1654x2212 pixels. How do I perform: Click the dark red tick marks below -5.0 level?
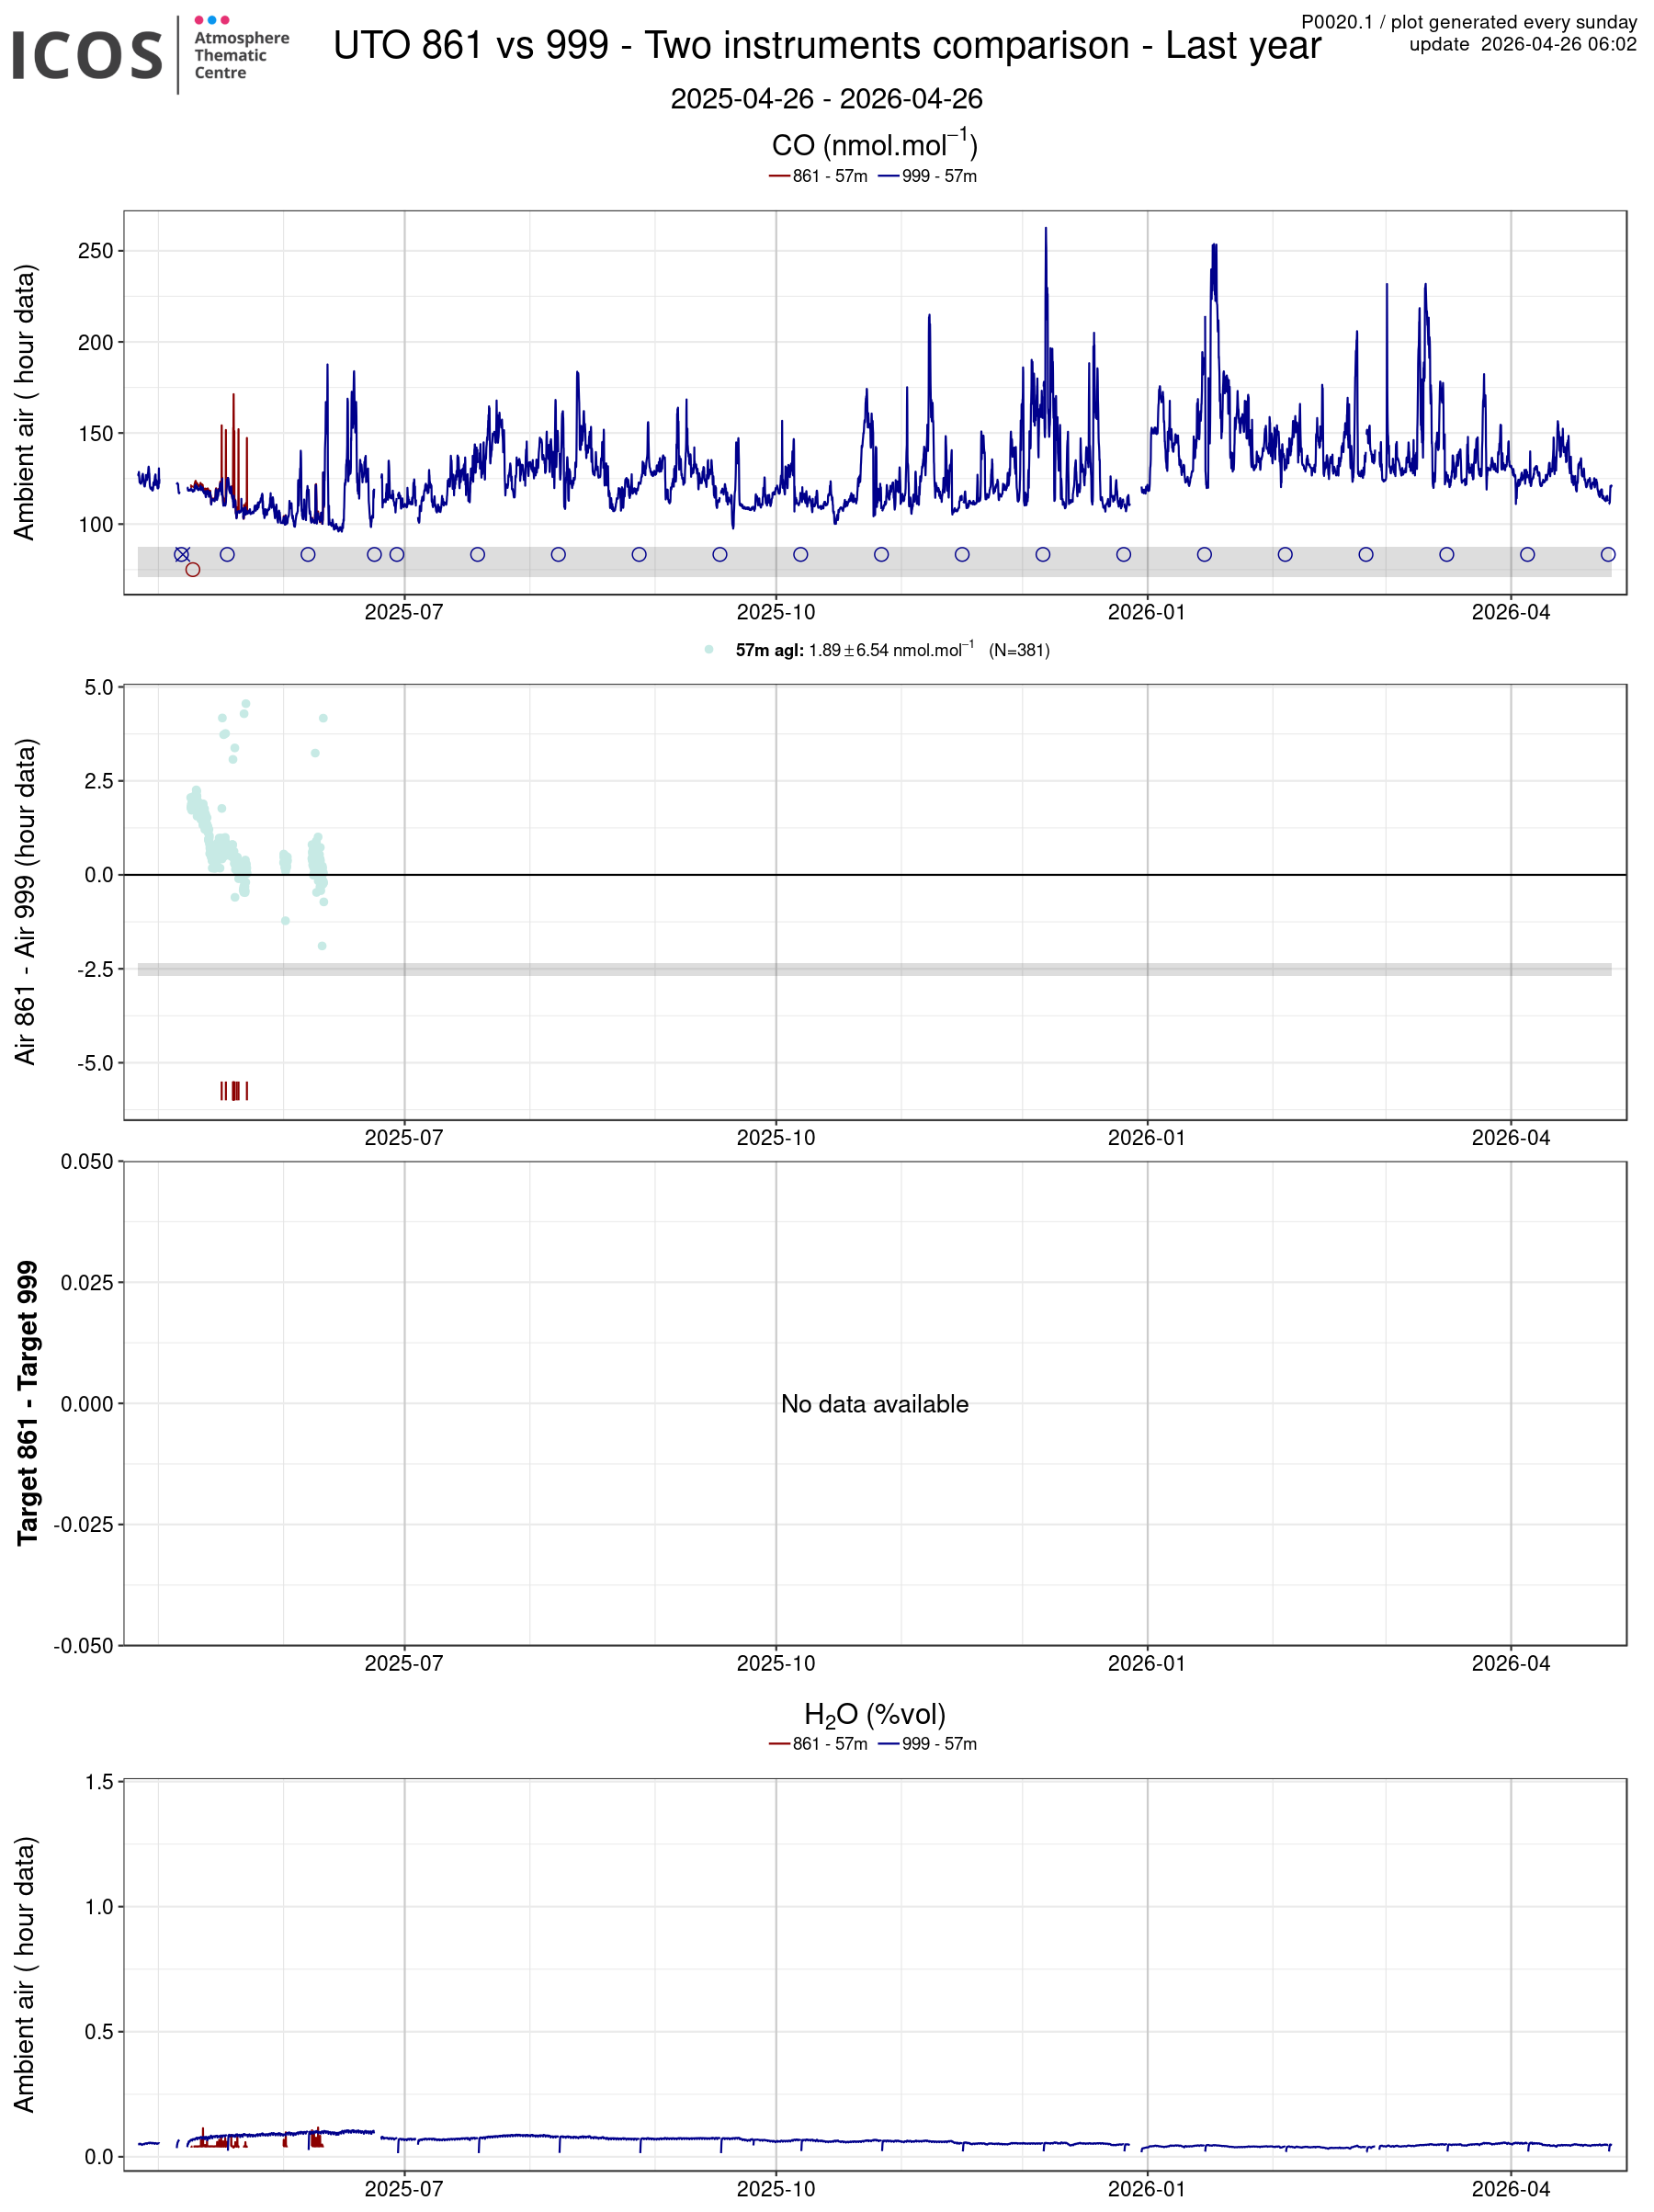(x=234, y=1090)
